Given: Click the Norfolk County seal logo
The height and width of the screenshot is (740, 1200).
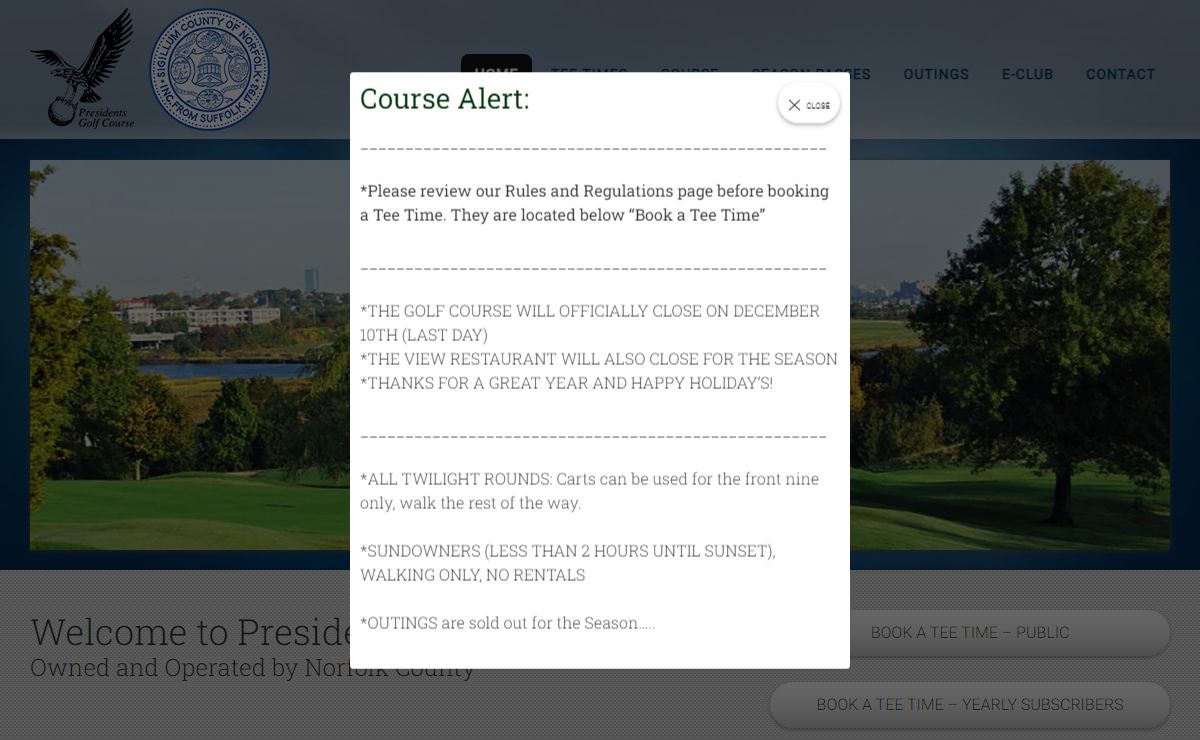Looking at the screenshot, I should (210, 70).
